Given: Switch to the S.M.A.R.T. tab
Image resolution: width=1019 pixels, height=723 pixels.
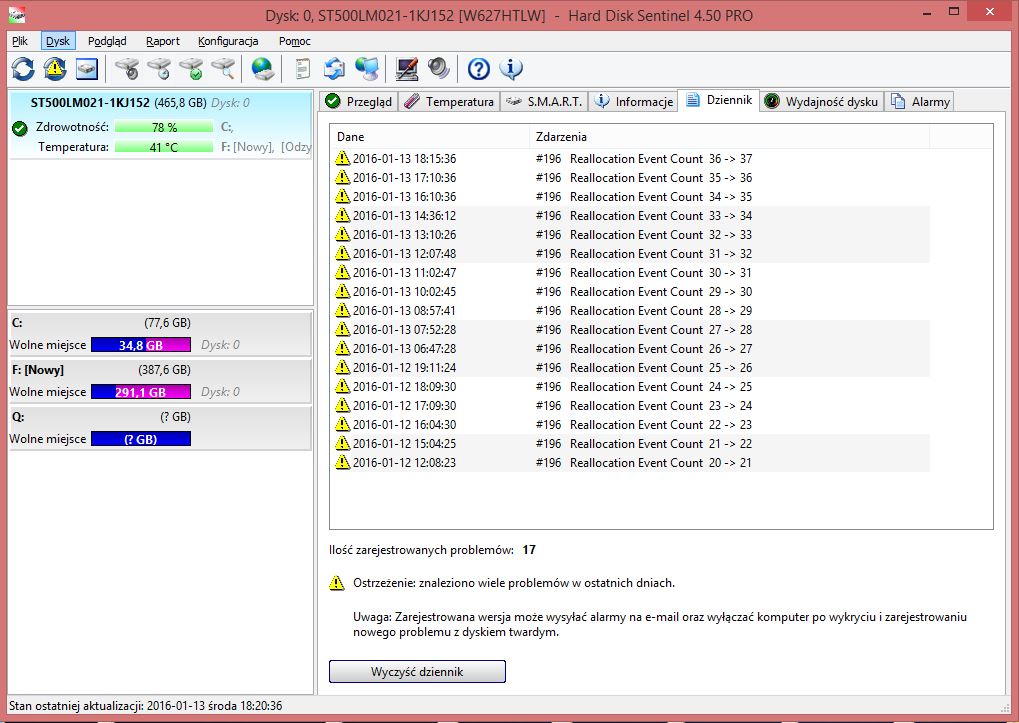Looking at the screenshot, I should point(544,101).
